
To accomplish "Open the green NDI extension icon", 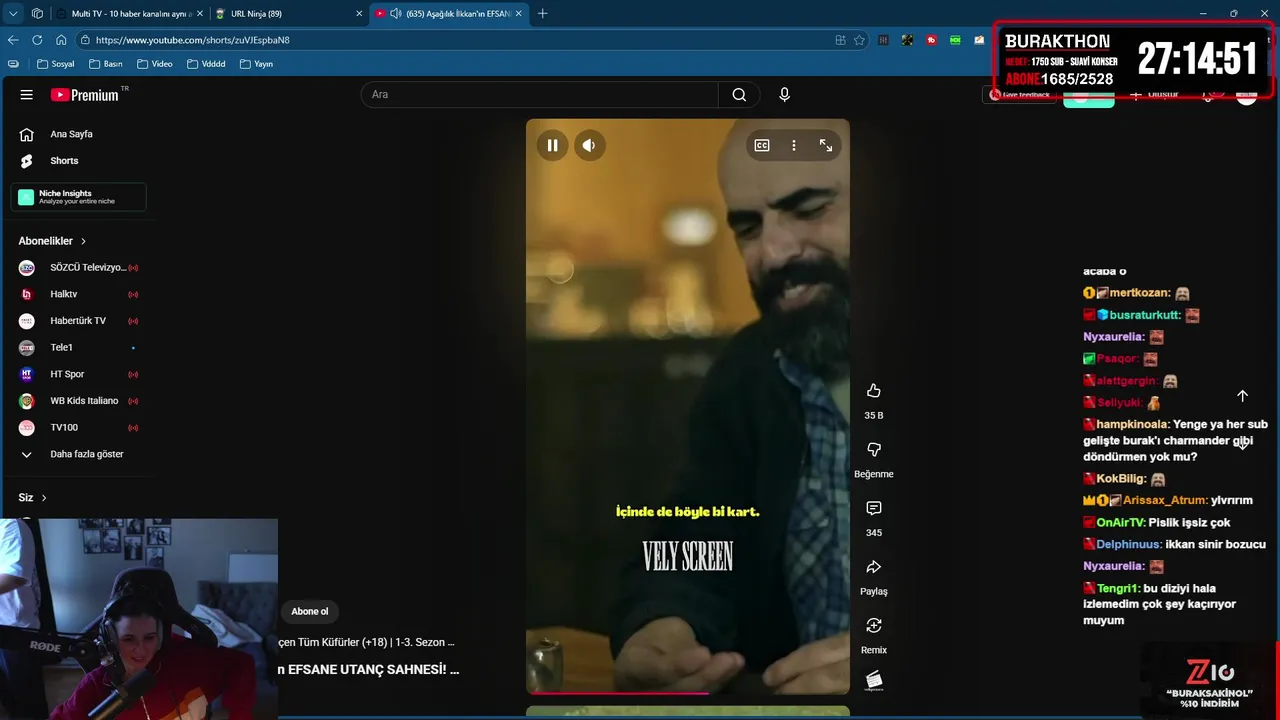I will pos(955,40).
